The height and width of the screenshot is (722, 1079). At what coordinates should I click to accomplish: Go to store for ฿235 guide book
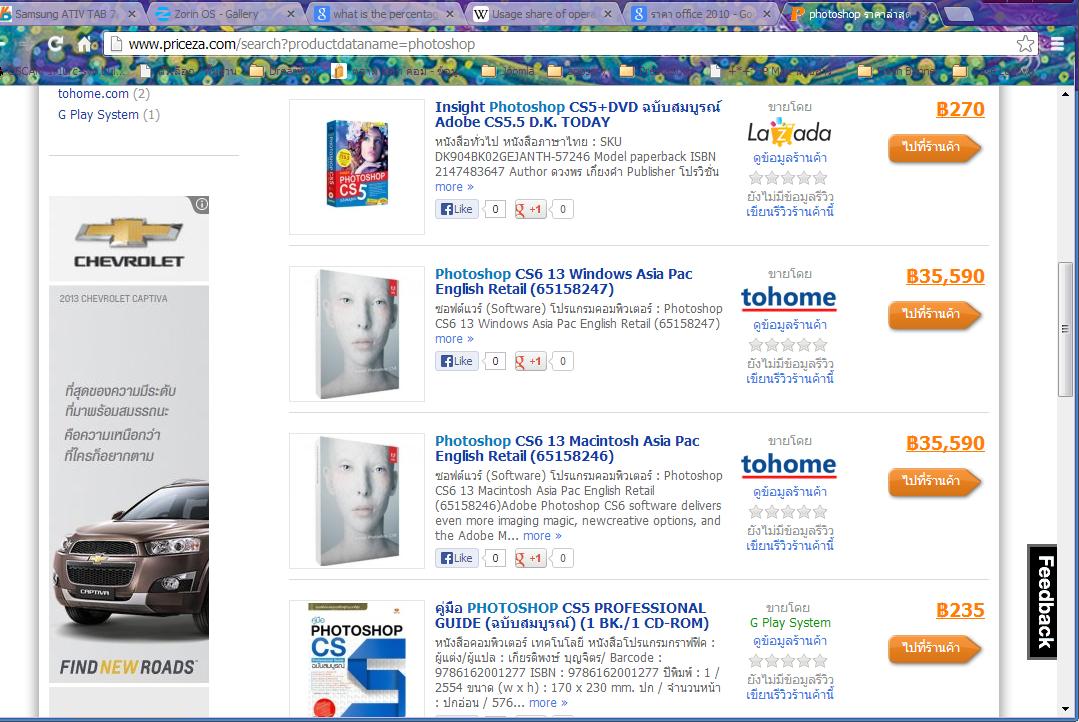pos(934,649)
